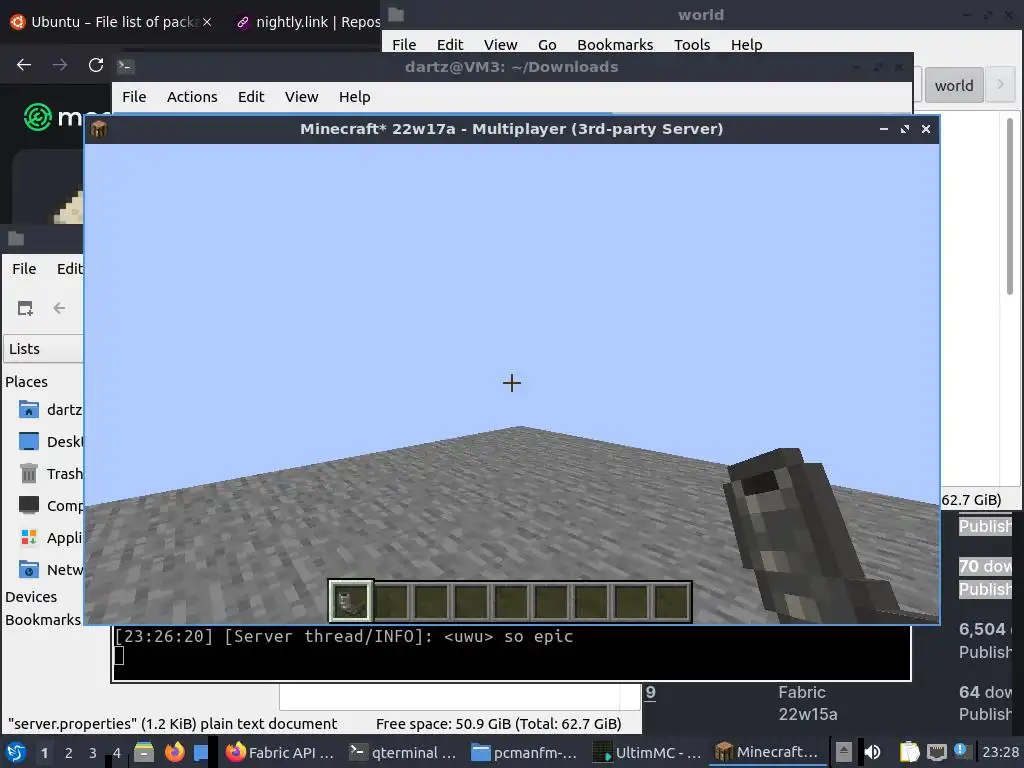1024x768 pixels.
Task: Open Edit menu in qterminal window
Action: click(251, 97)
